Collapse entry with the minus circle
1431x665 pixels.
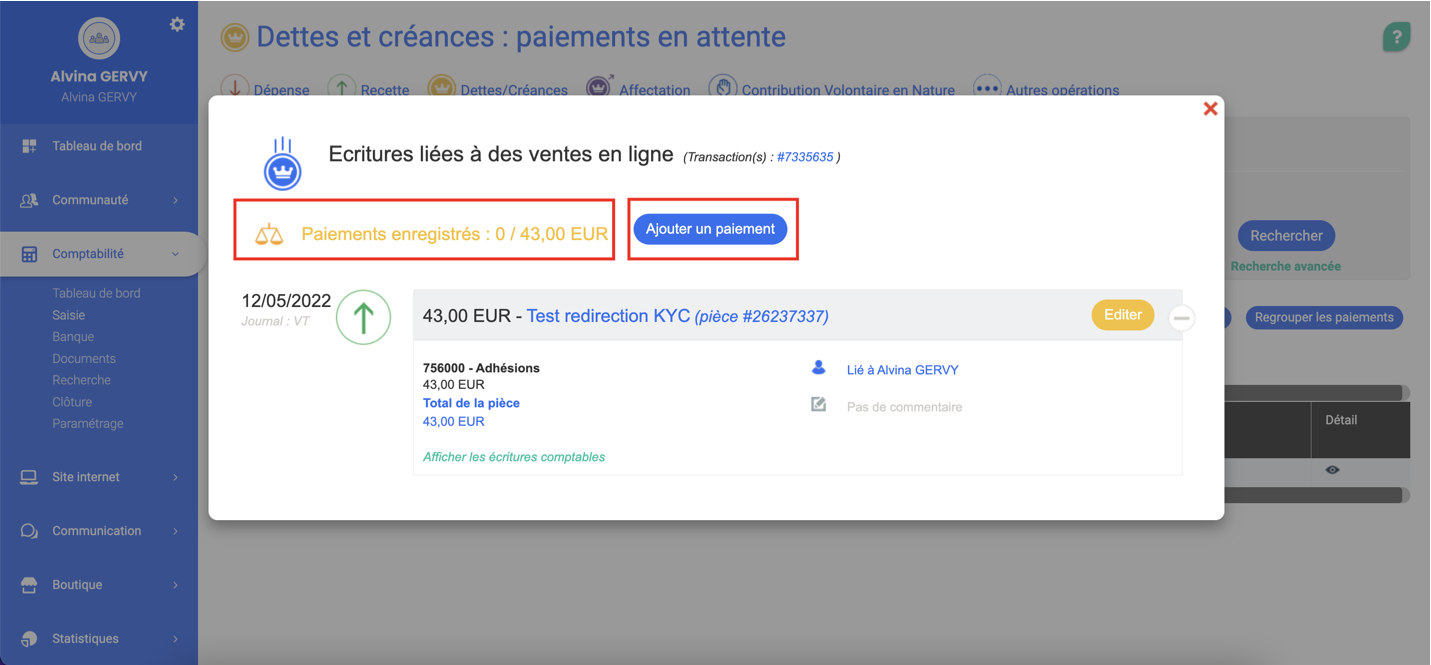[x=1181, y=318]
